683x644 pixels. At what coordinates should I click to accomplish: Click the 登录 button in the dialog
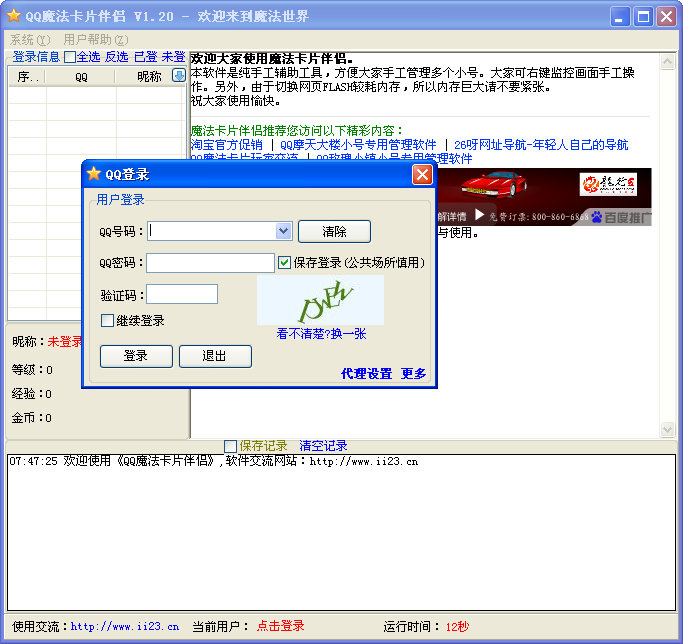pos(136,356)
